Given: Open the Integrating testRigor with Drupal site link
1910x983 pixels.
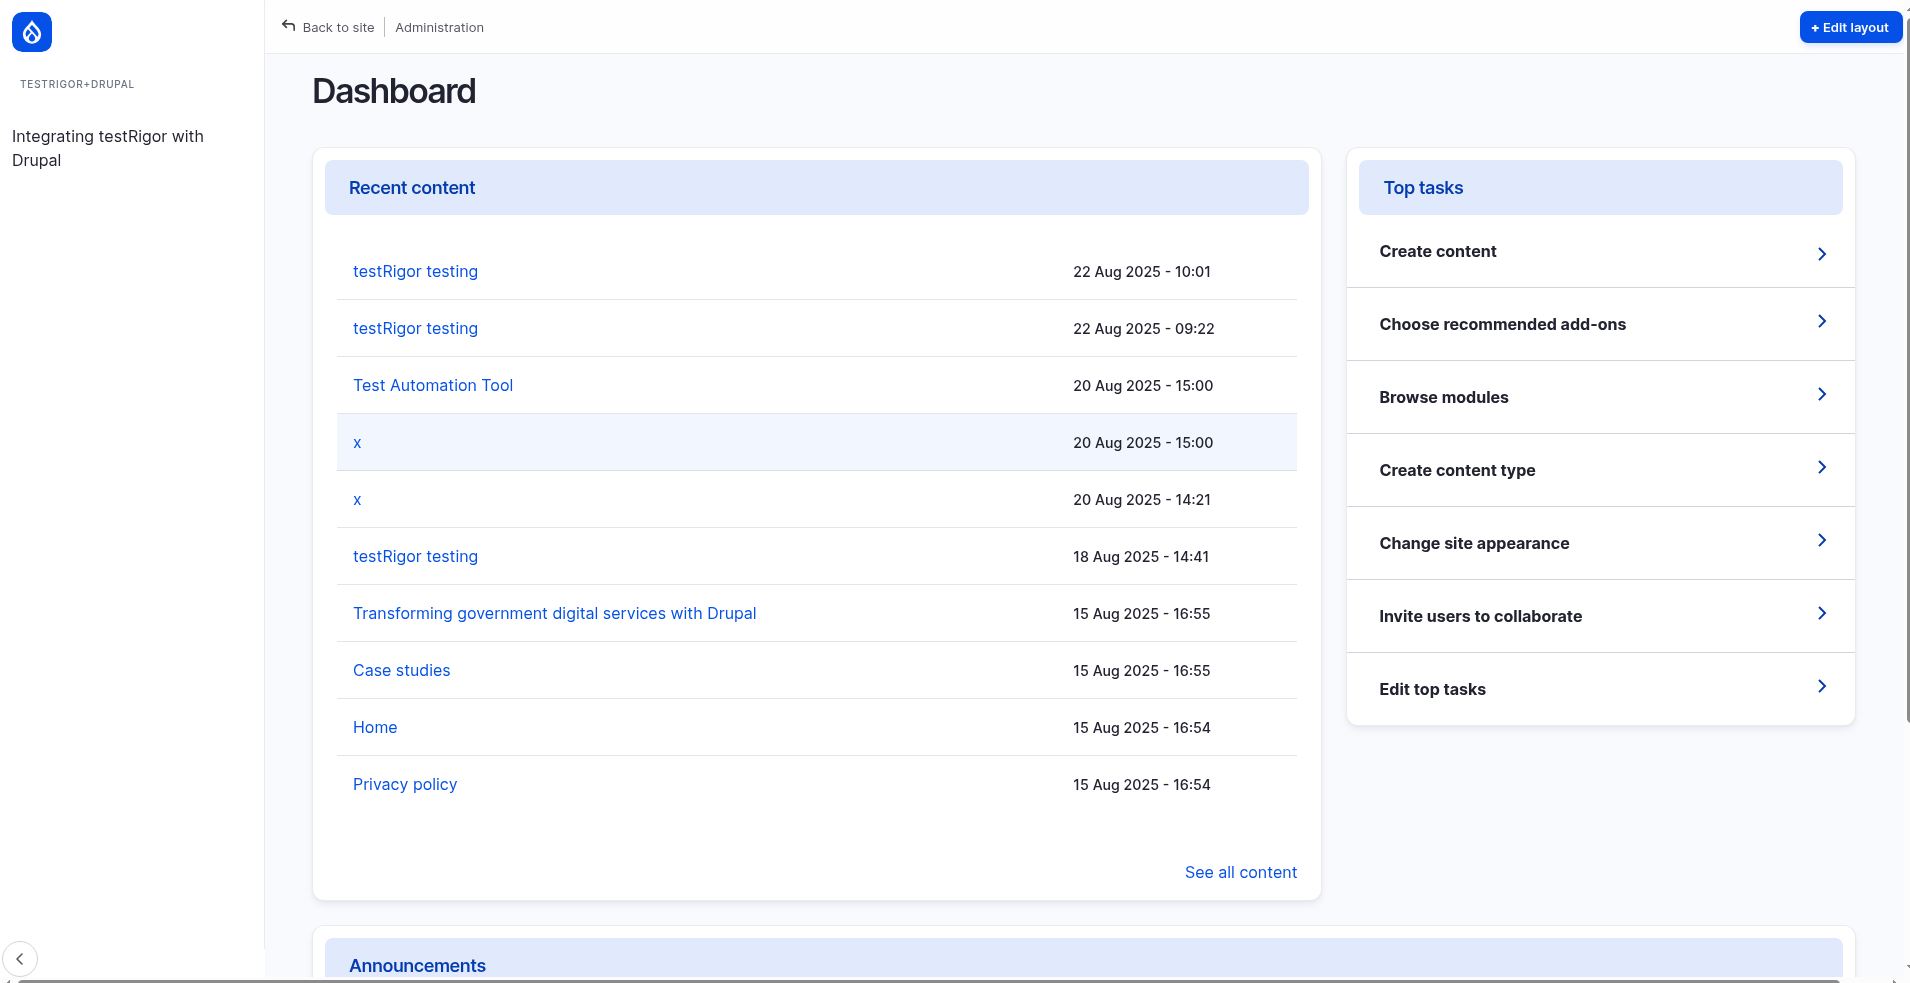Looking at the screenshot, I should coord(108,148).
